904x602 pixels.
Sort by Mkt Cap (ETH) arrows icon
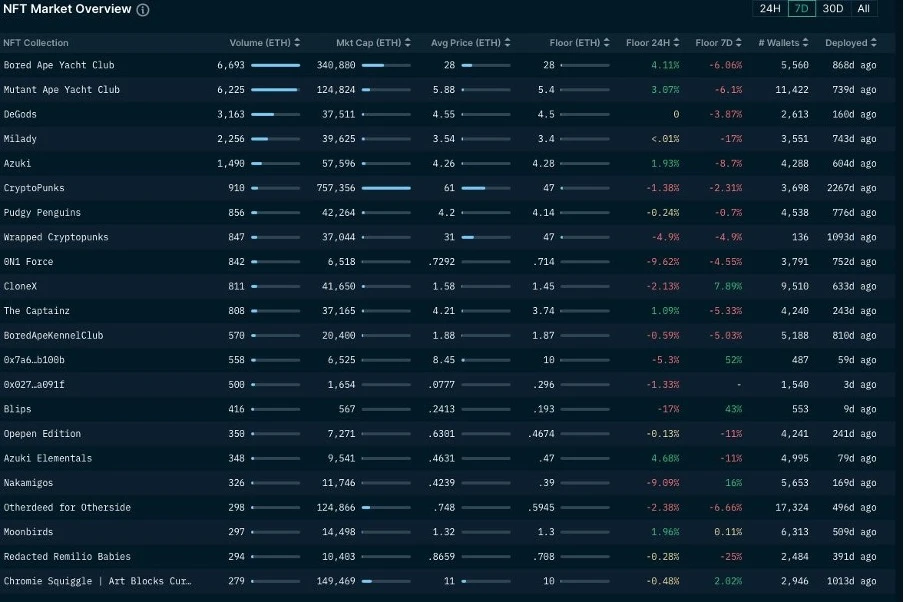click(408, 43)
